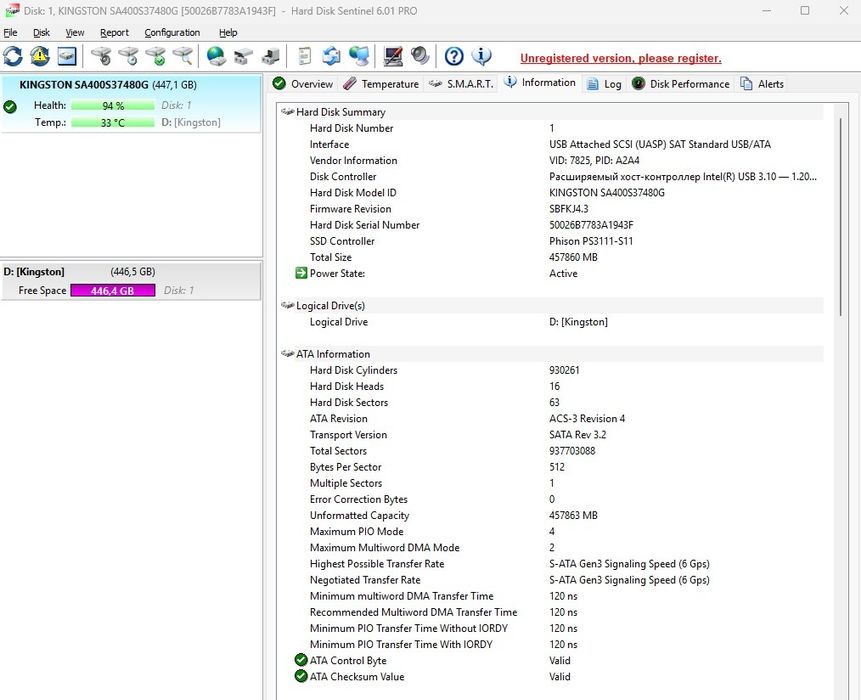Click the Refresh disk information toolbar icon
The image size is (861, 700).
tap(13, 56)
